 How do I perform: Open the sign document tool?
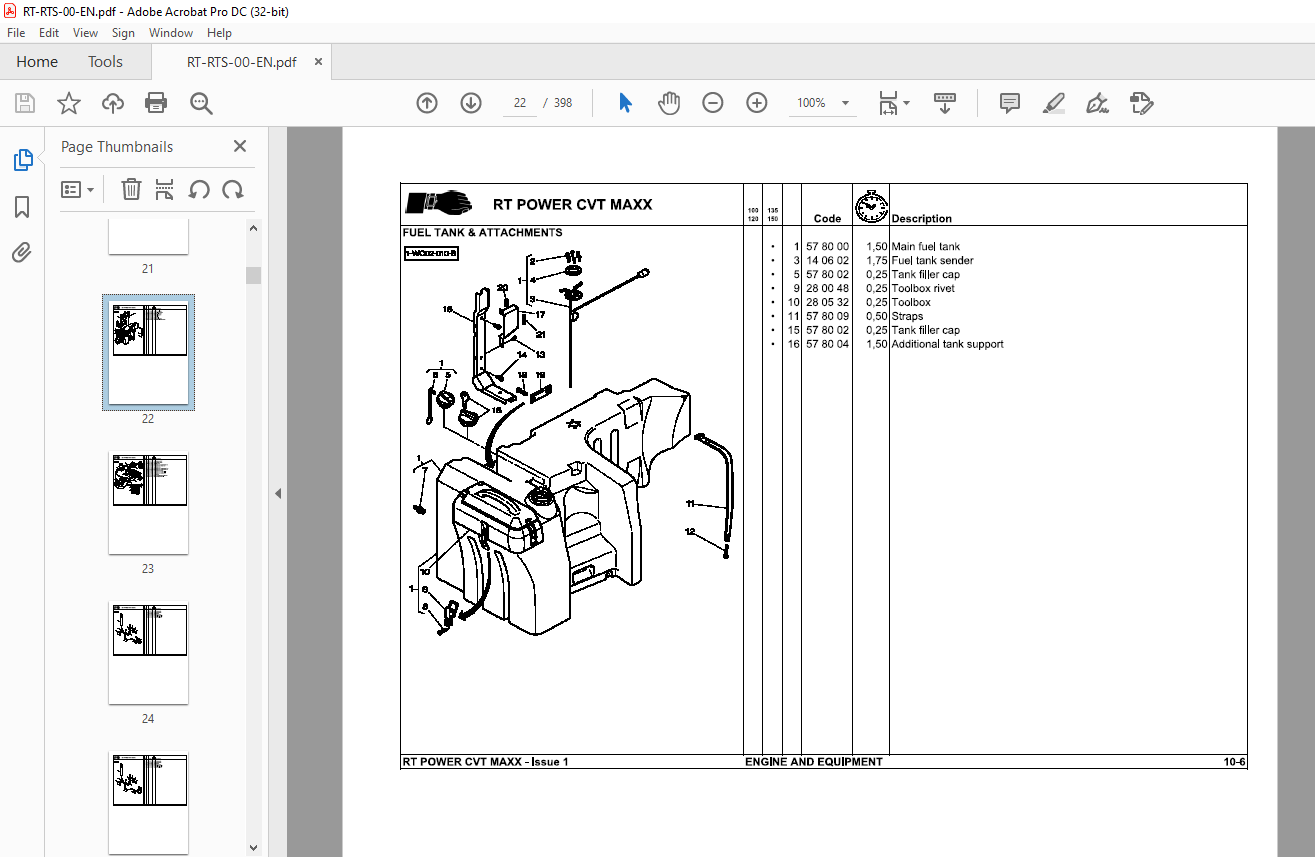tap(1098, 103)
